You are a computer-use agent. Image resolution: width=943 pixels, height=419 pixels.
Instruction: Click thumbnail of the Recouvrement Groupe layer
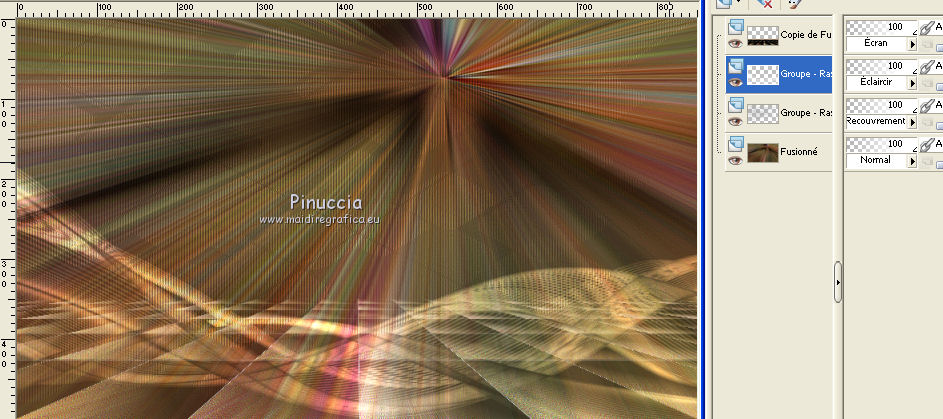pyautogui.click(x=763, y=114)
